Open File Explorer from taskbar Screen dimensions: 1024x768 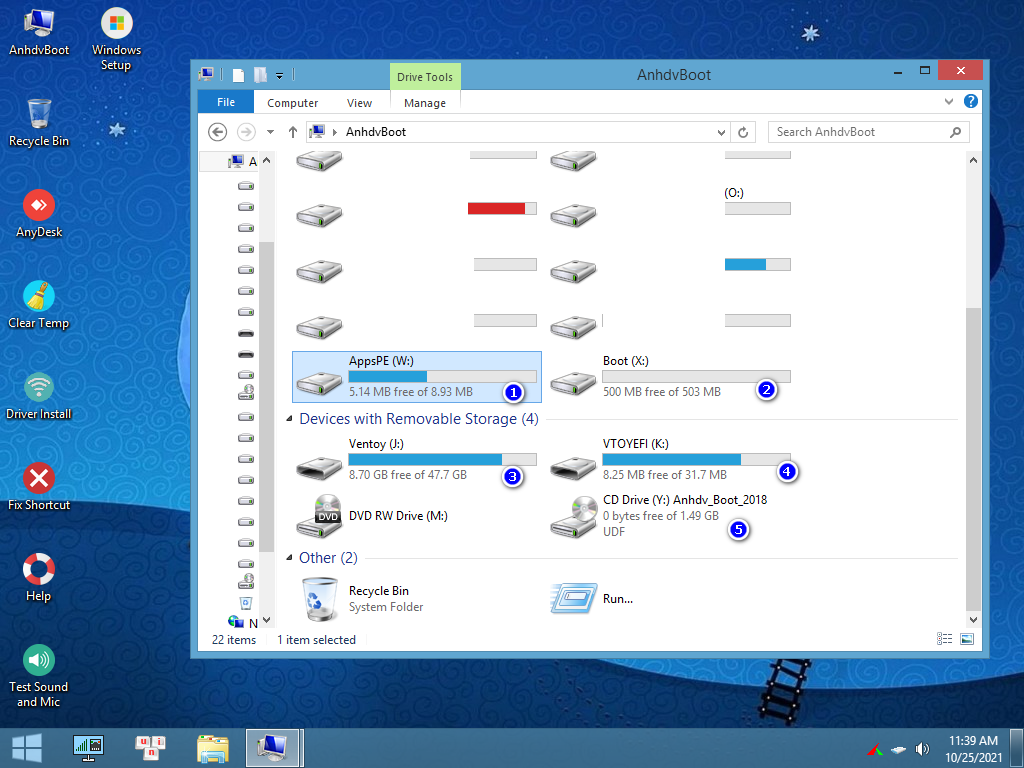(x=212, y=748)
